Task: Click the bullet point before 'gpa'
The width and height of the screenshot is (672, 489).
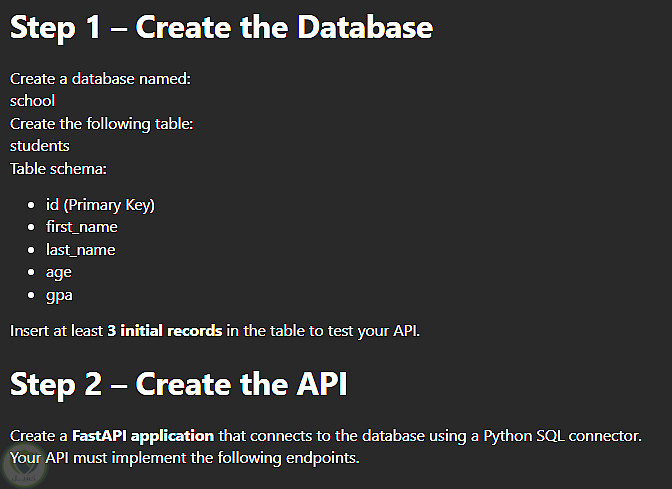Action: coord(33,296)
